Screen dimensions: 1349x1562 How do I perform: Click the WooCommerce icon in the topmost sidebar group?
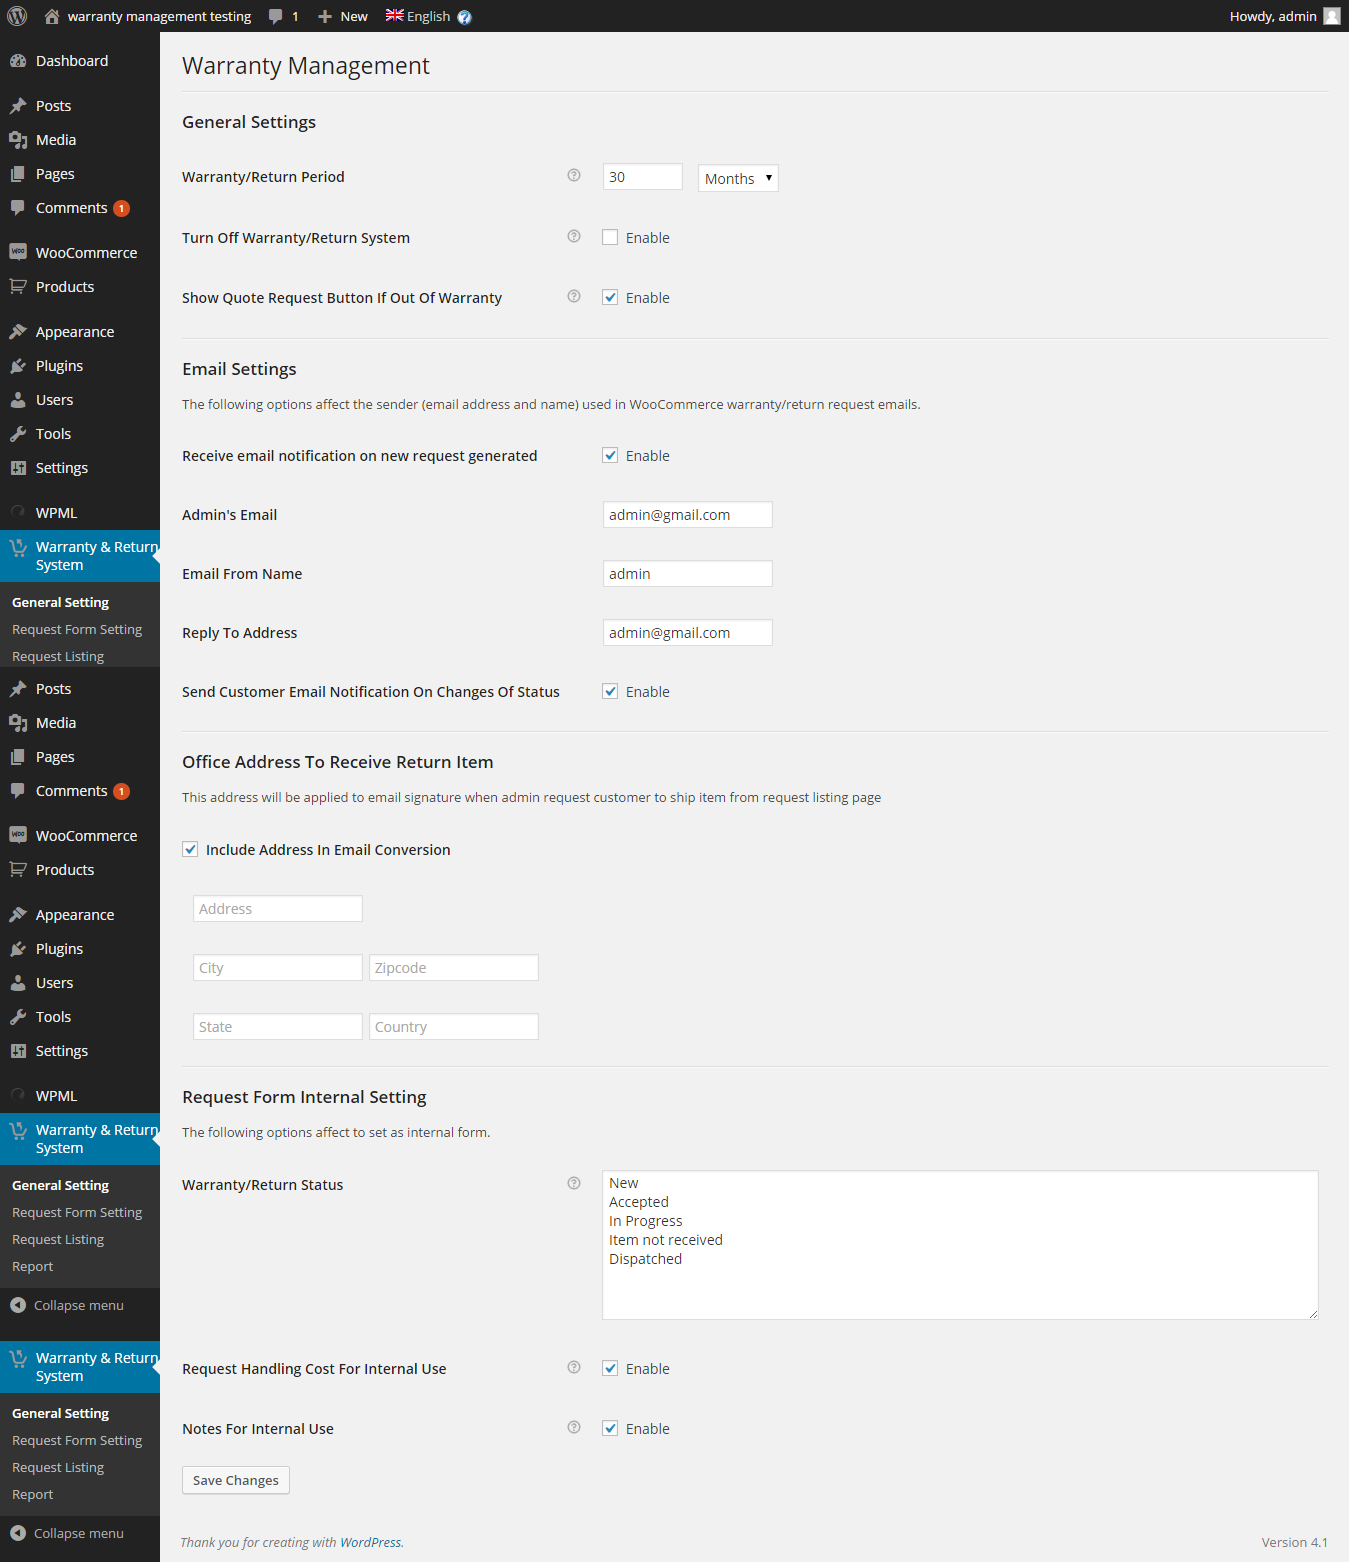[x=18, y=252]
